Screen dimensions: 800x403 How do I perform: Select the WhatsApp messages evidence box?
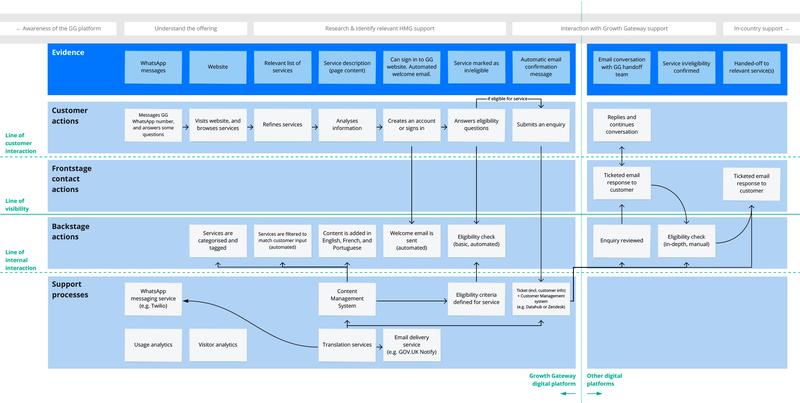(x=153, y=66)
